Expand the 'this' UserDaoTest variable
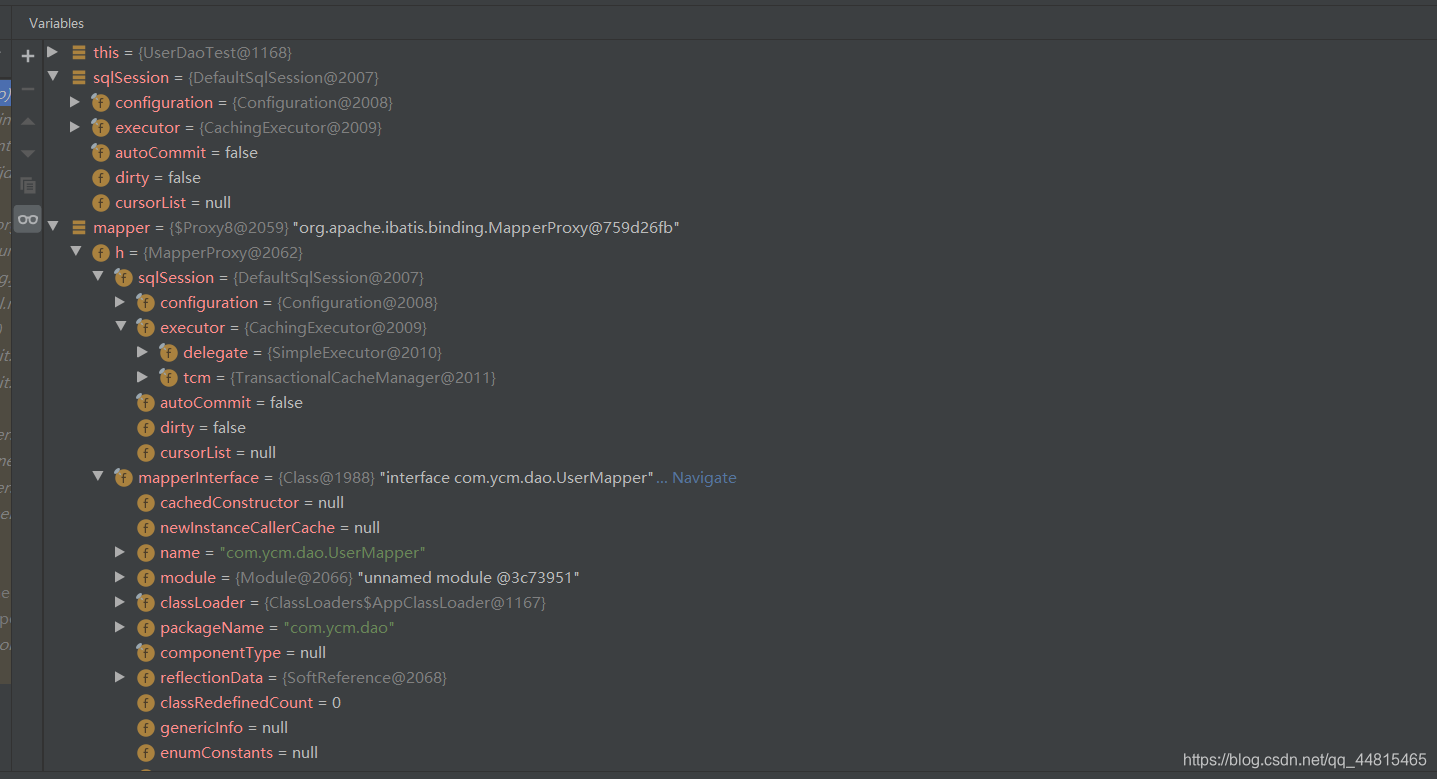The image size is (1437, 779). [53, 52]
